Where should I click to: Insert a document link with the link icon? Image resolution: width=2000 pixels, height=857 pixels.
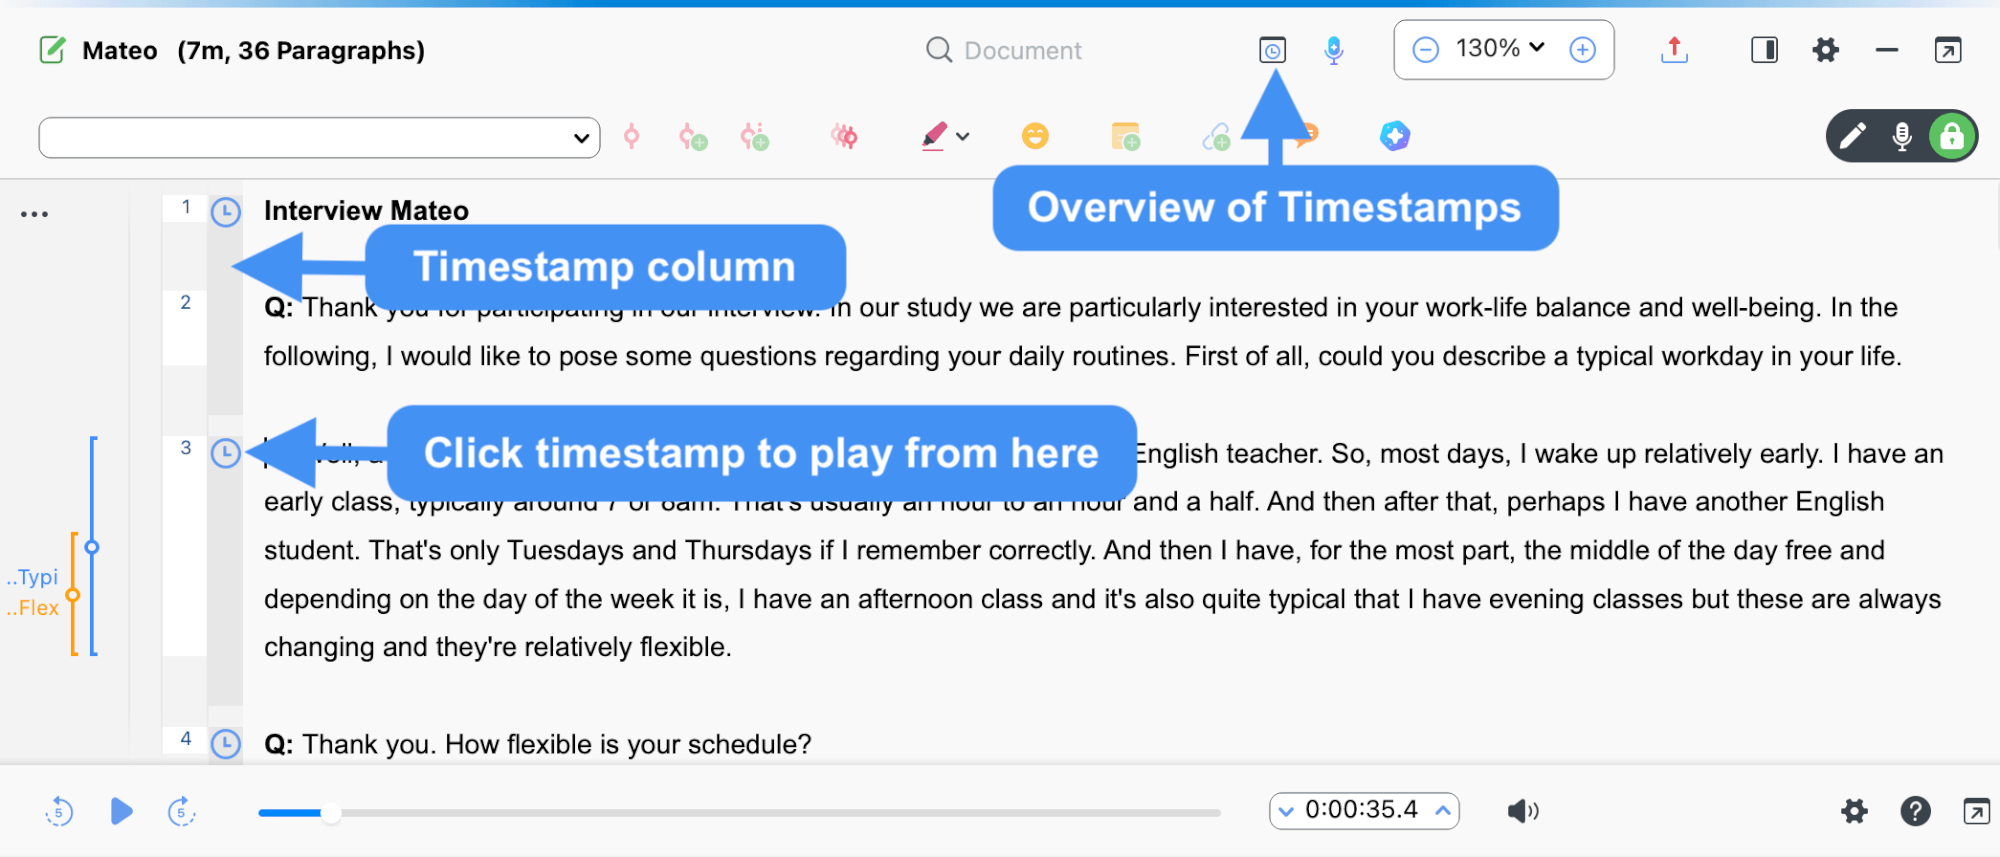pyautogui.click(x=1216, y=136)
